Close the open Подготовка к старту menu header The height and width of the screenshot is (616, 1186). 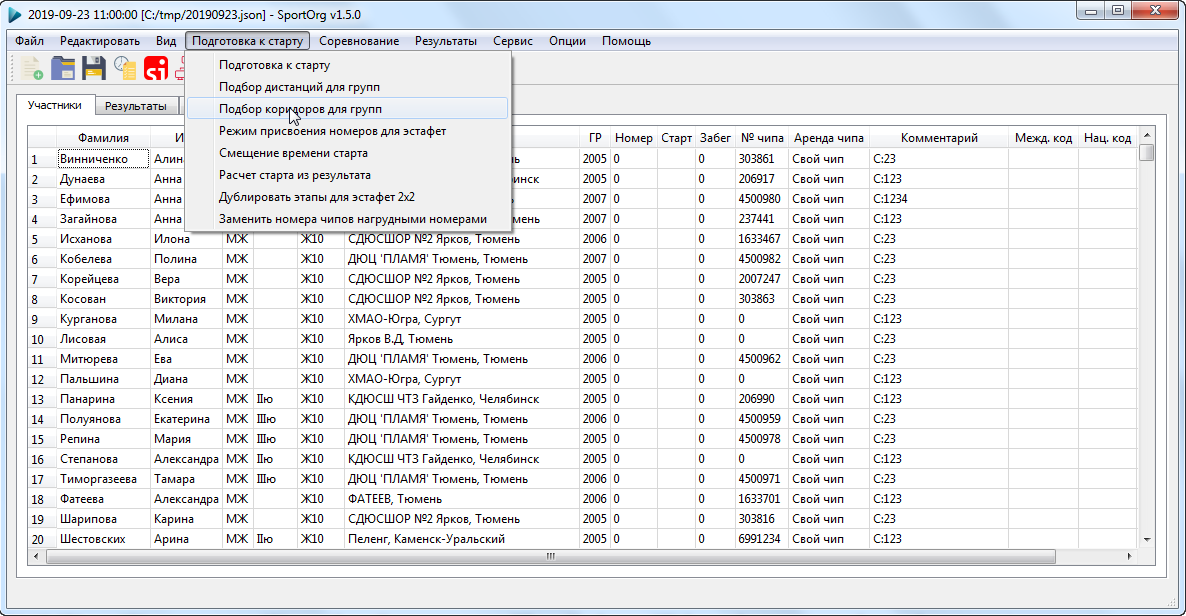coord(247,41)
